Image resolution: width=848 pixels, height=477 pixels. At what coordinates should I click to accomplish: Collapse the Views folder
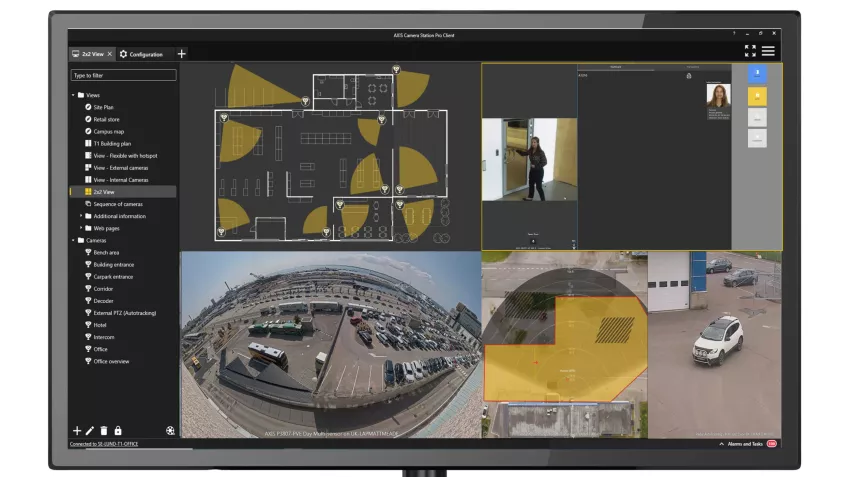[x=74, y=95]
